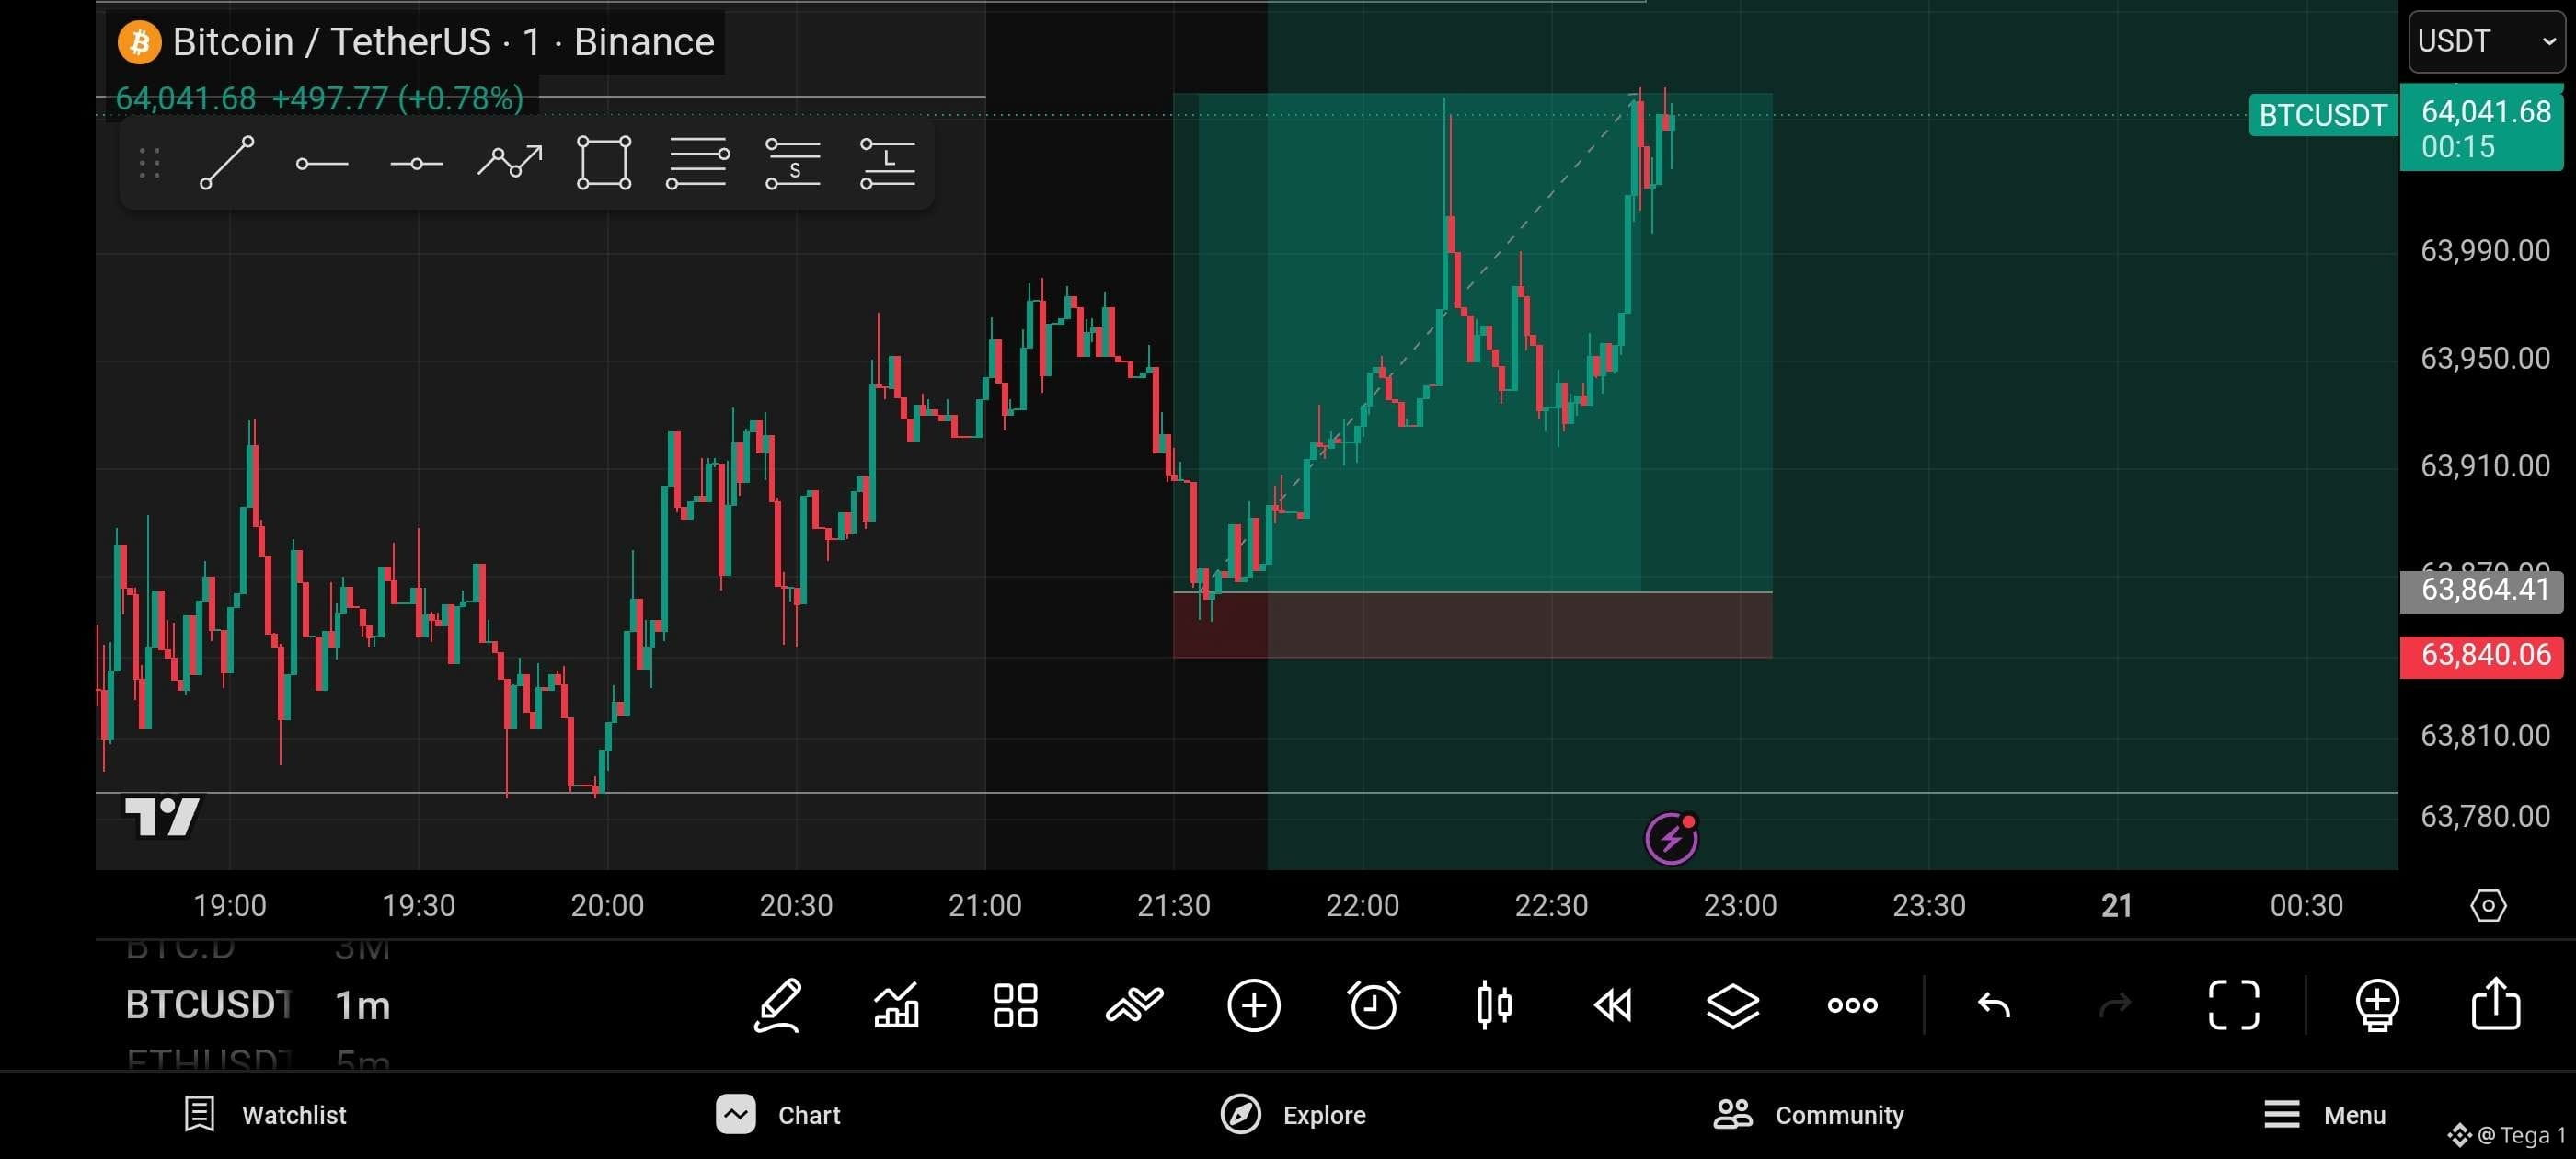Open the Menu tab
Screen dimensions: 2576x1159
[x=2324, y=1115]
